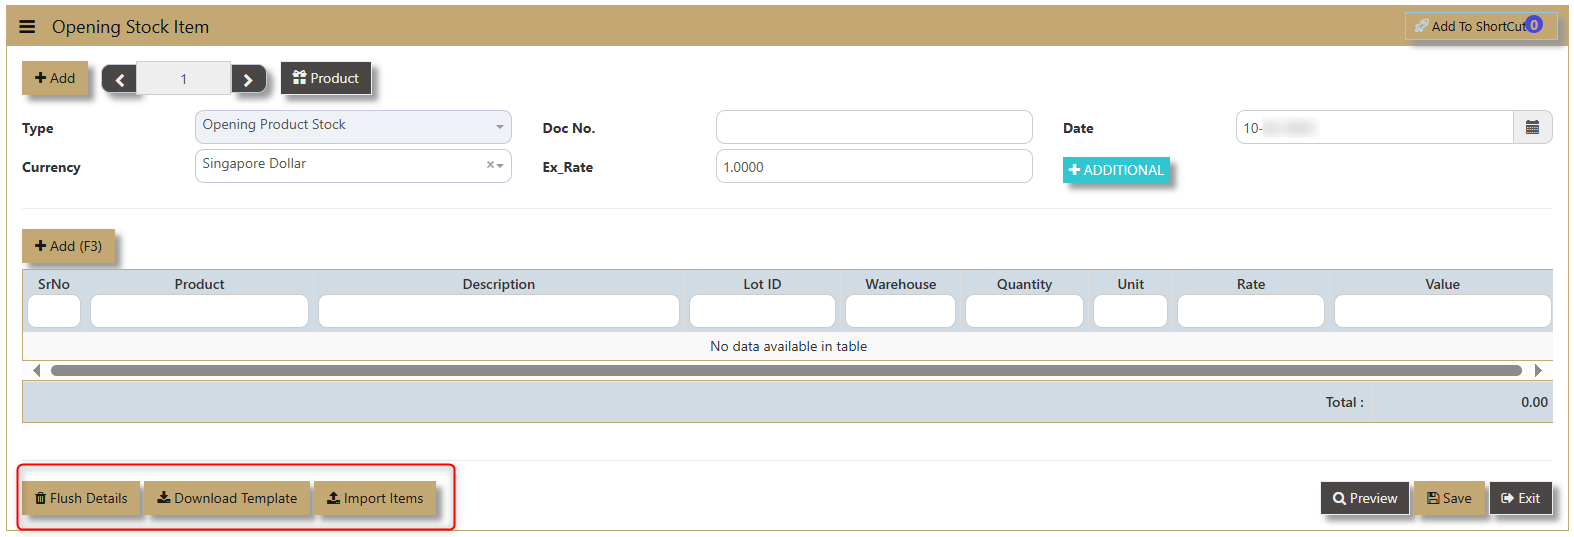Screen dimensions: 1574x537
Task: Expand the Currency dropdown
Action: tap(500, 165)
